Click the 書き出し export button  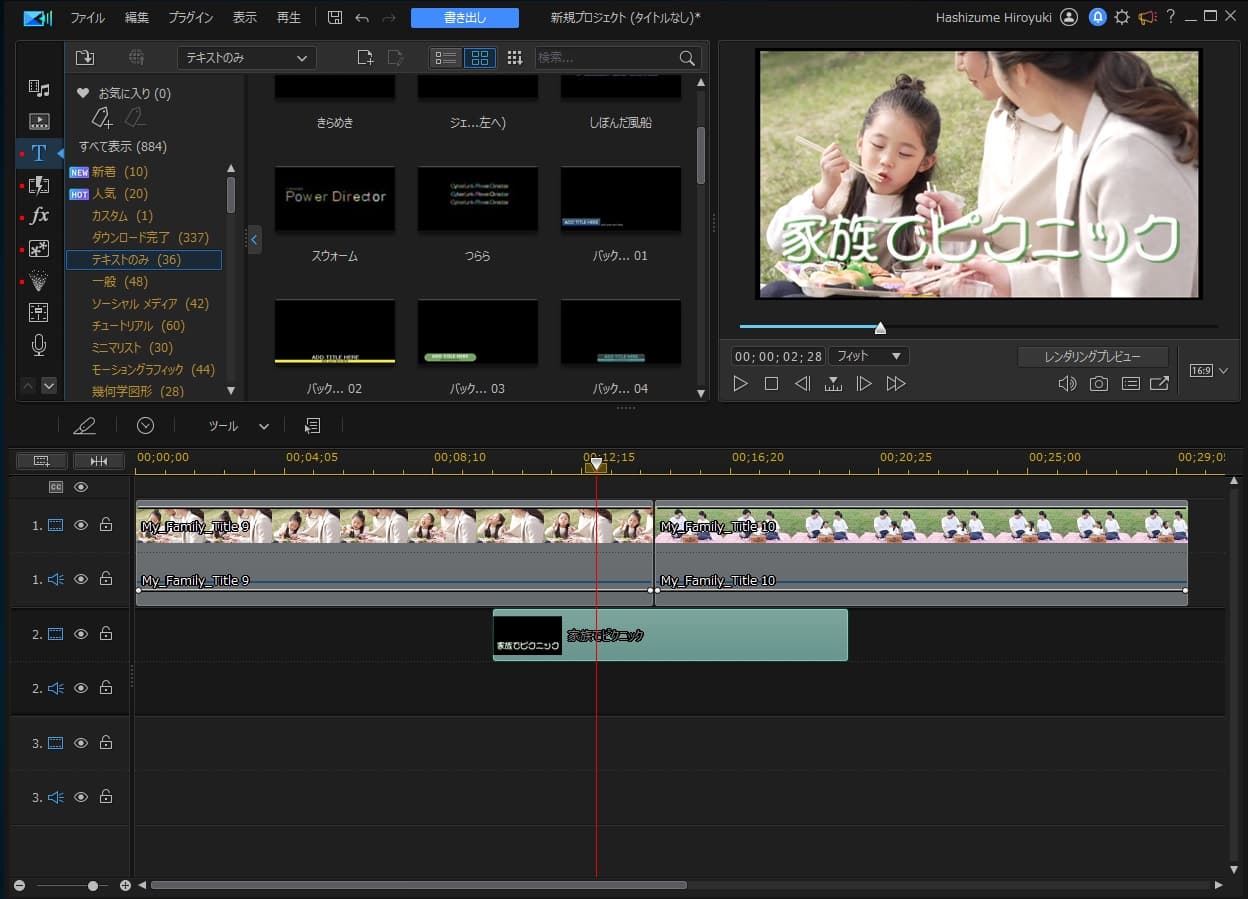tap(464, 18)
